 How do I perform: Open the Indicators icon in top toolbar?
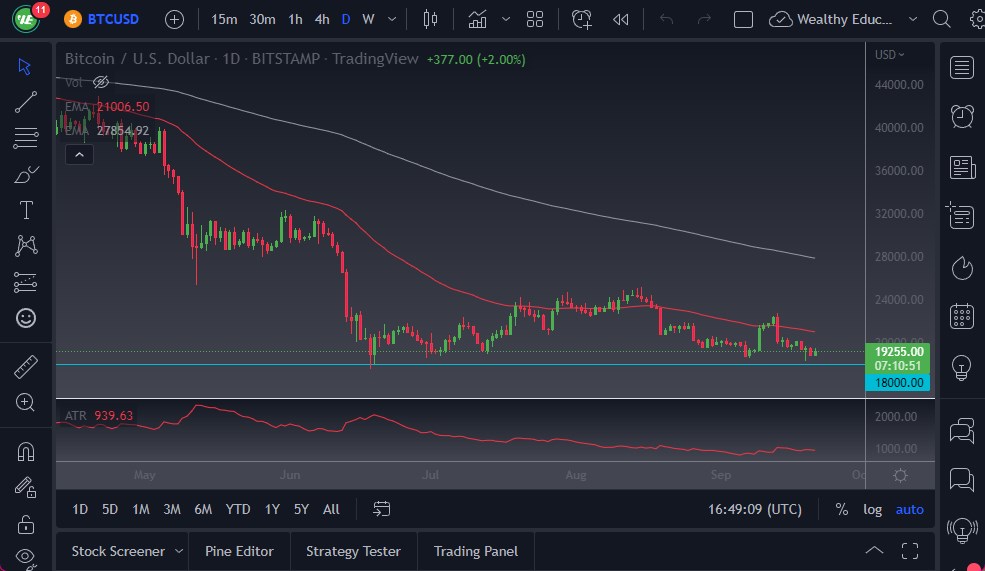[x=478, y=19]
